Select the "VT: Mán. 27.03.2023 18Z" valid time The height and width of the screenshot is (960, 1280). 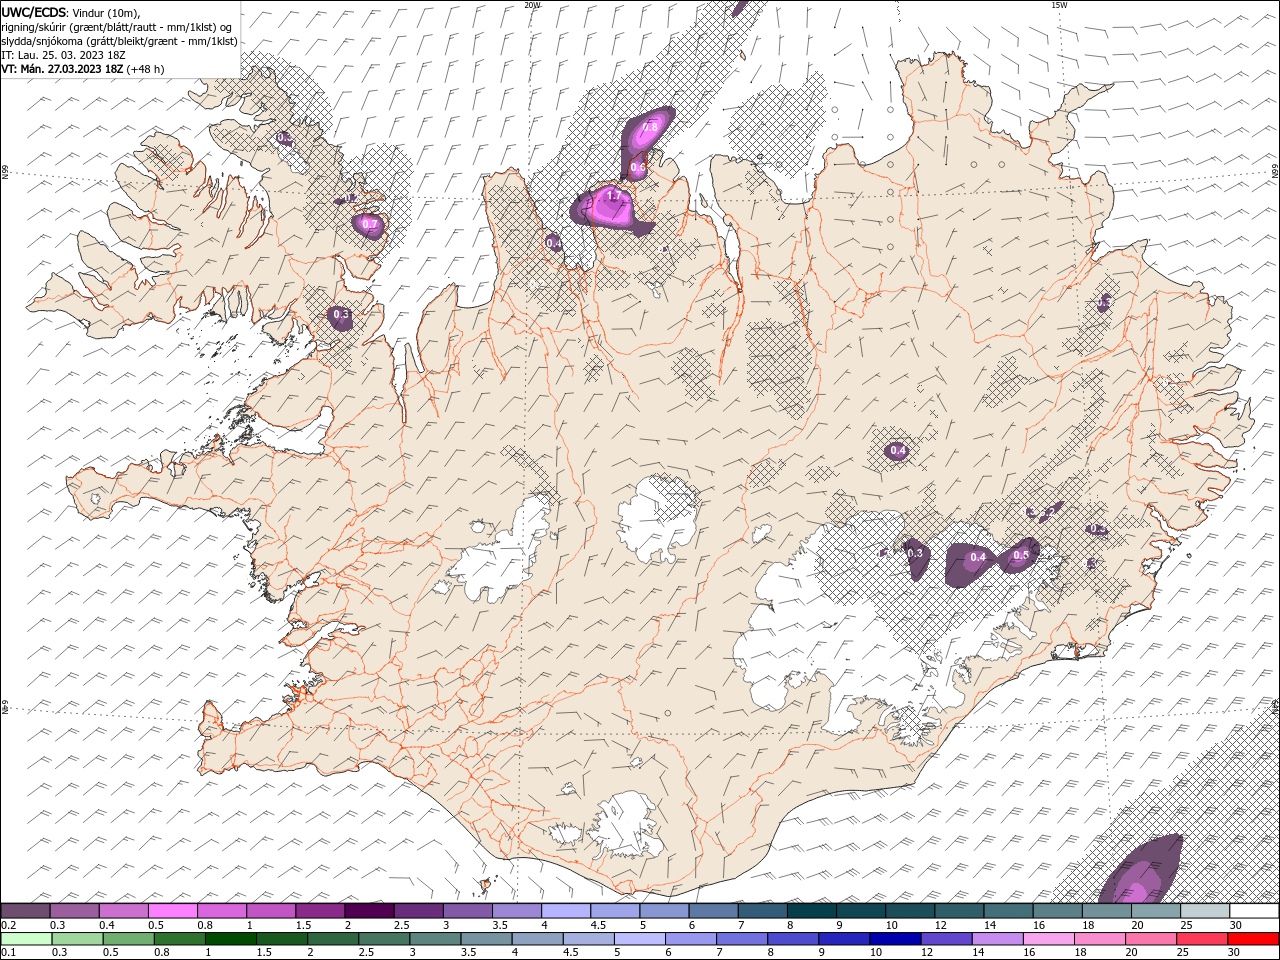click(63, 69)
